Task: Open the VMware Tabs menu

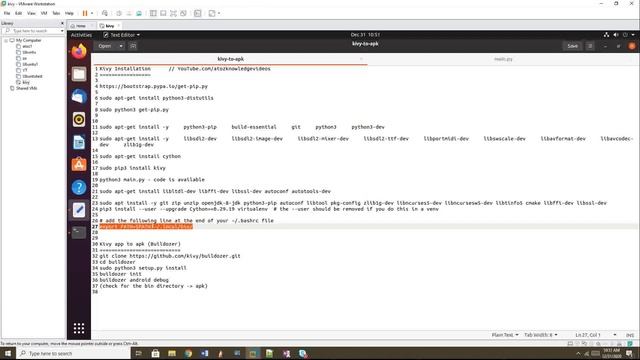Action: [56, 13]
